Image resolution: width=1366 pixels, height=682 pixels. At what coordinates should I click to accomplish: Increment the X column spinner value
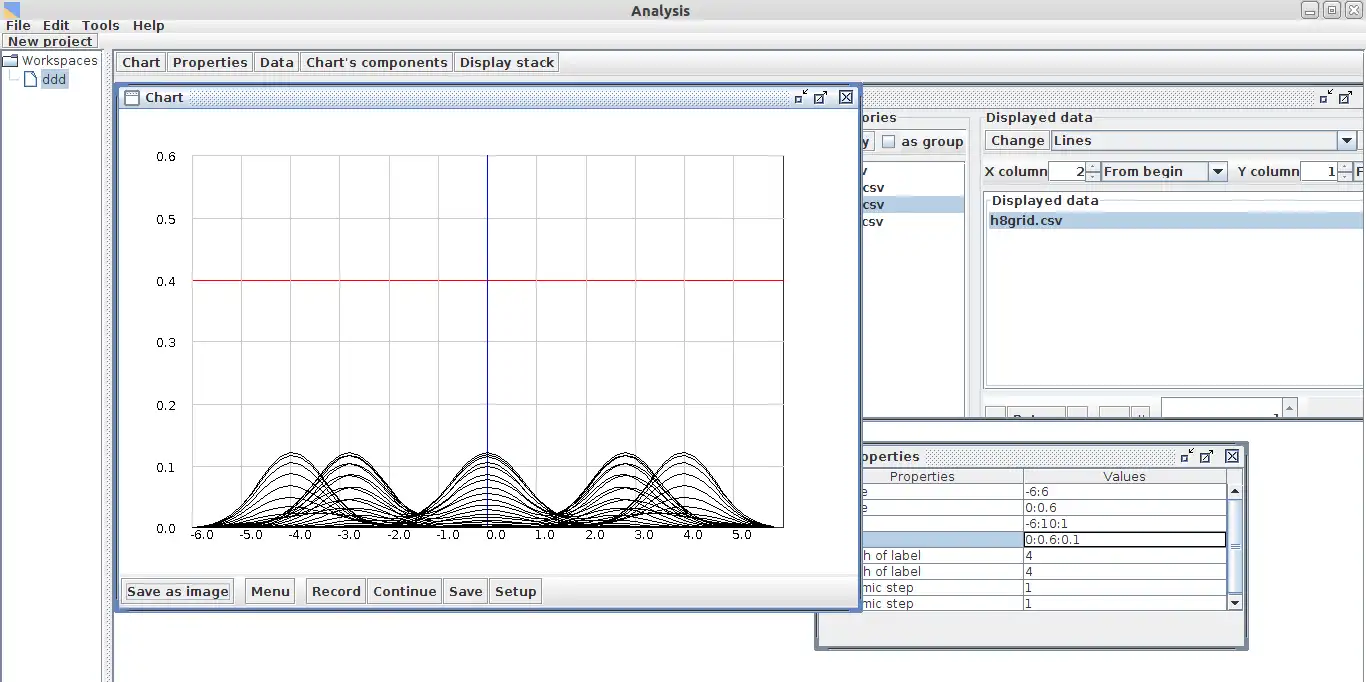(x=1093, y=167)
